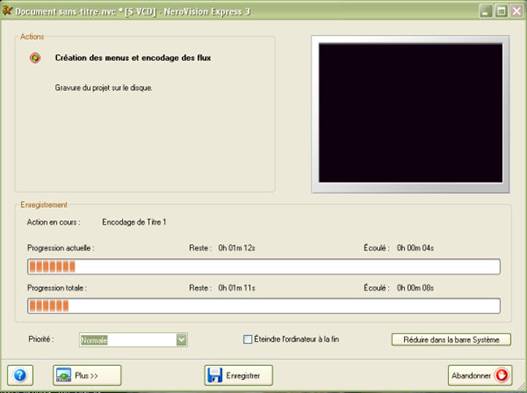The image size is (527, 393).
Task: Enable Éteindre l'ordinateur à la fin checkbox
Action: coord(247,339)
